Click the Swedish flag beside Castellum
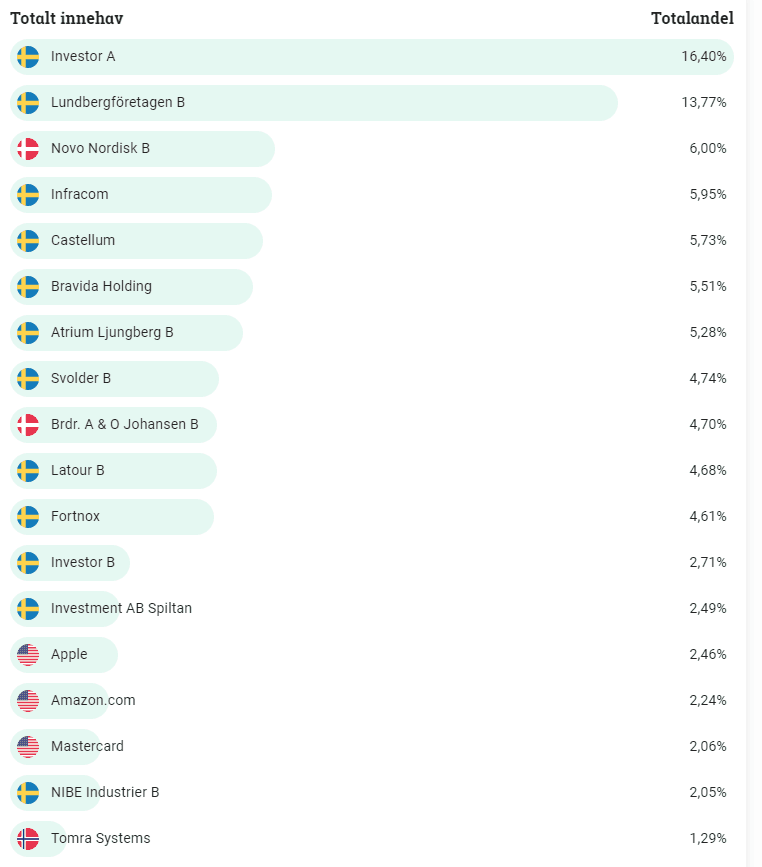Image resolution: width=762 pixels, height=867 pixels. [28, 240]
